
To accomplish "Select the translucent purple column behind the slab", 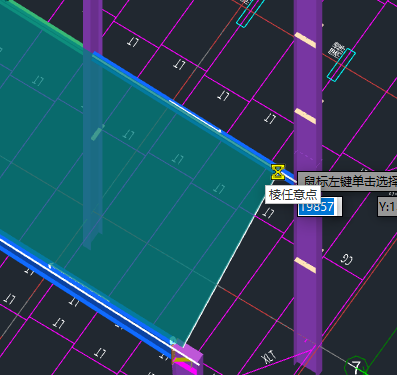I will point(93,123).
